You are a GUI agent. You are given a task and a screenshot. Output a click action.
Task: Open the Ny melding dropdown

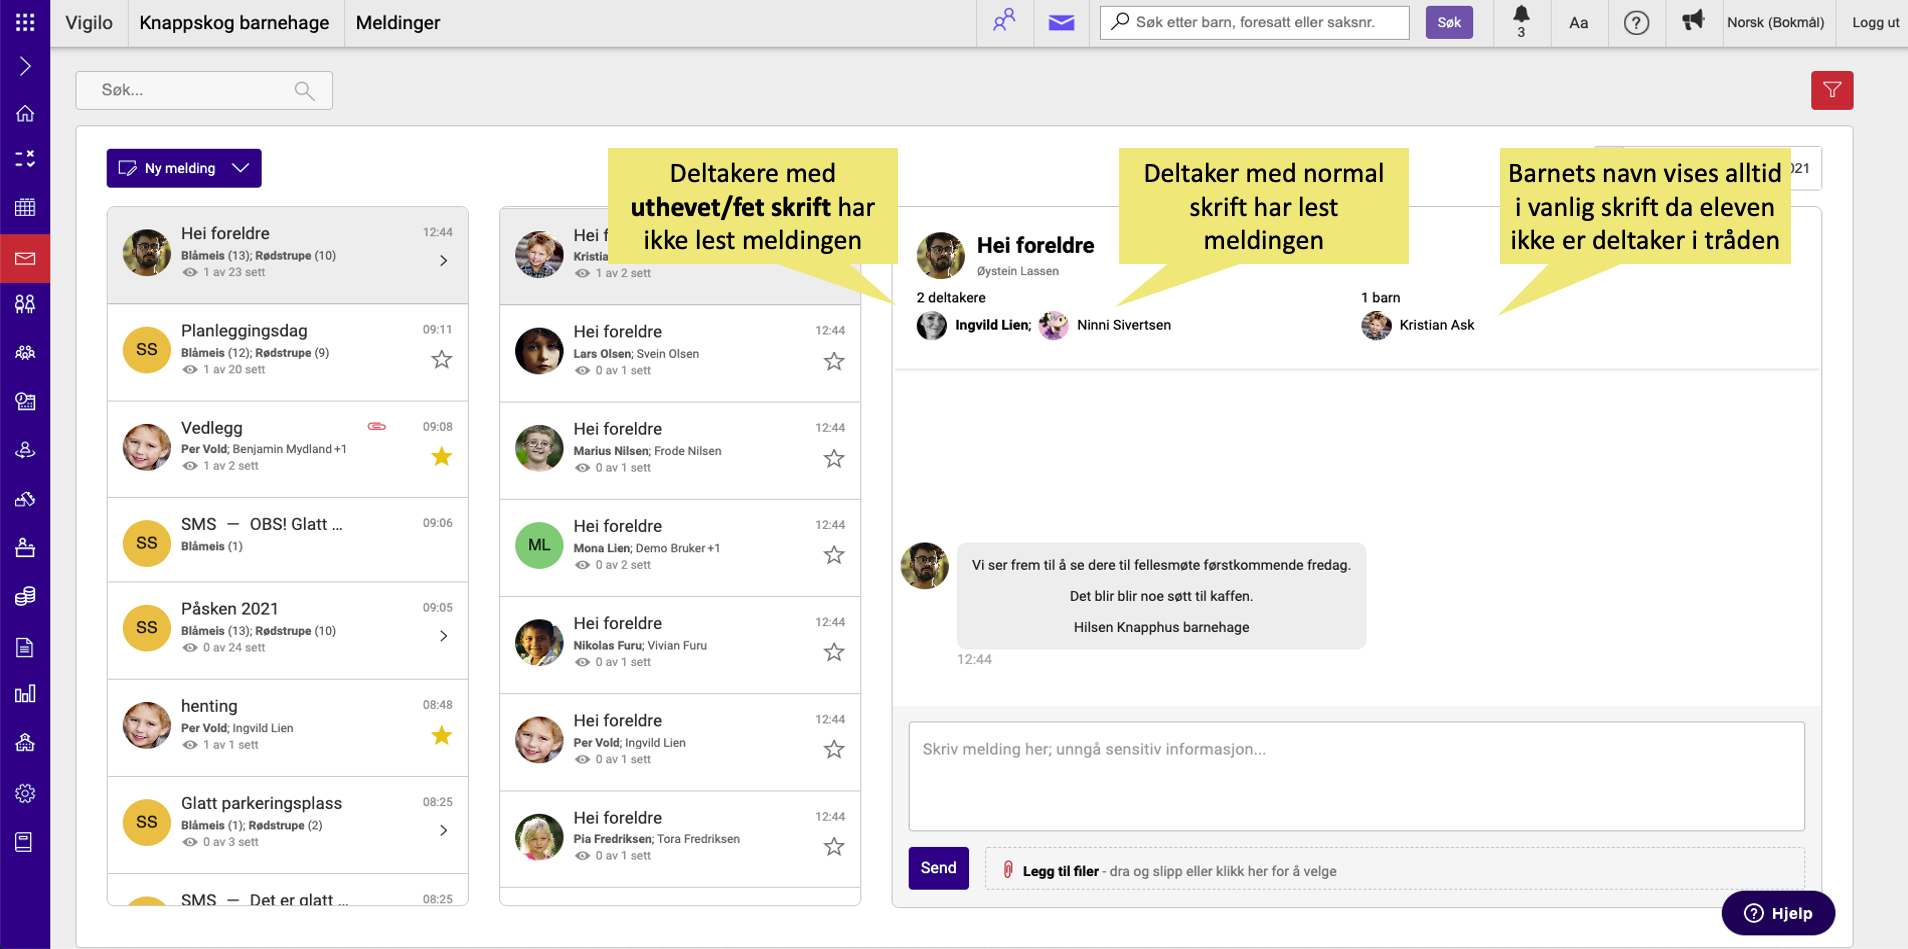coord(241,168)
